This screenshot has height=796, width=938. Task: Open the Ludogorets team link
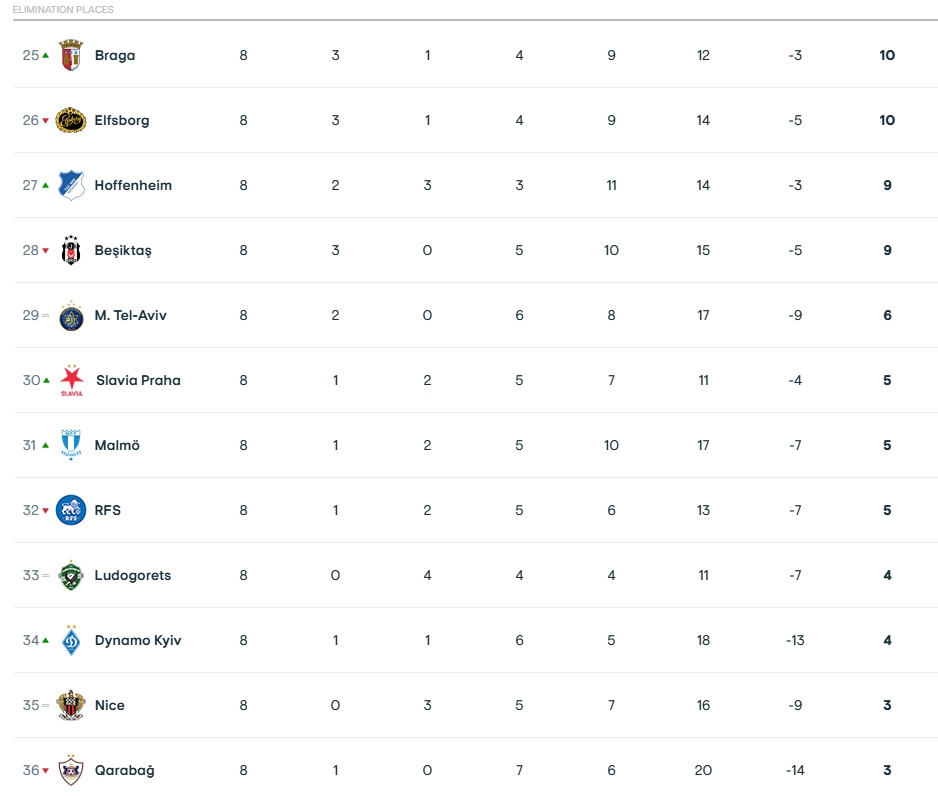133,575
